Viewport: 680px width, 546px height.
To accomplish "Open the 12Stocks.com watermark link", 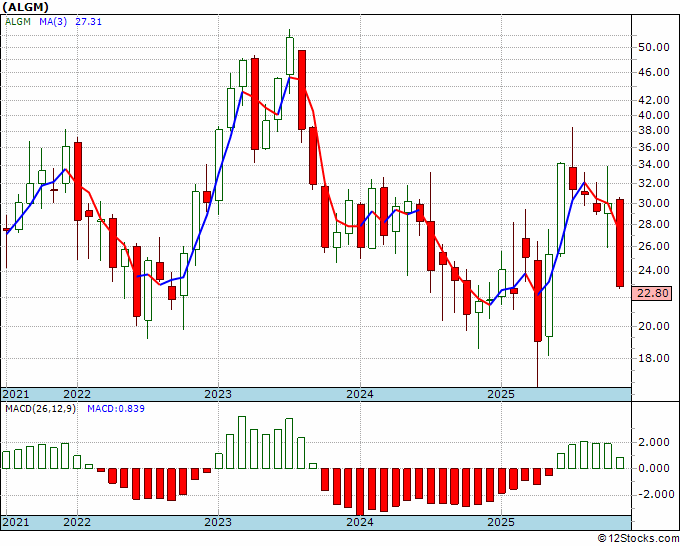I will click(638, 538).
